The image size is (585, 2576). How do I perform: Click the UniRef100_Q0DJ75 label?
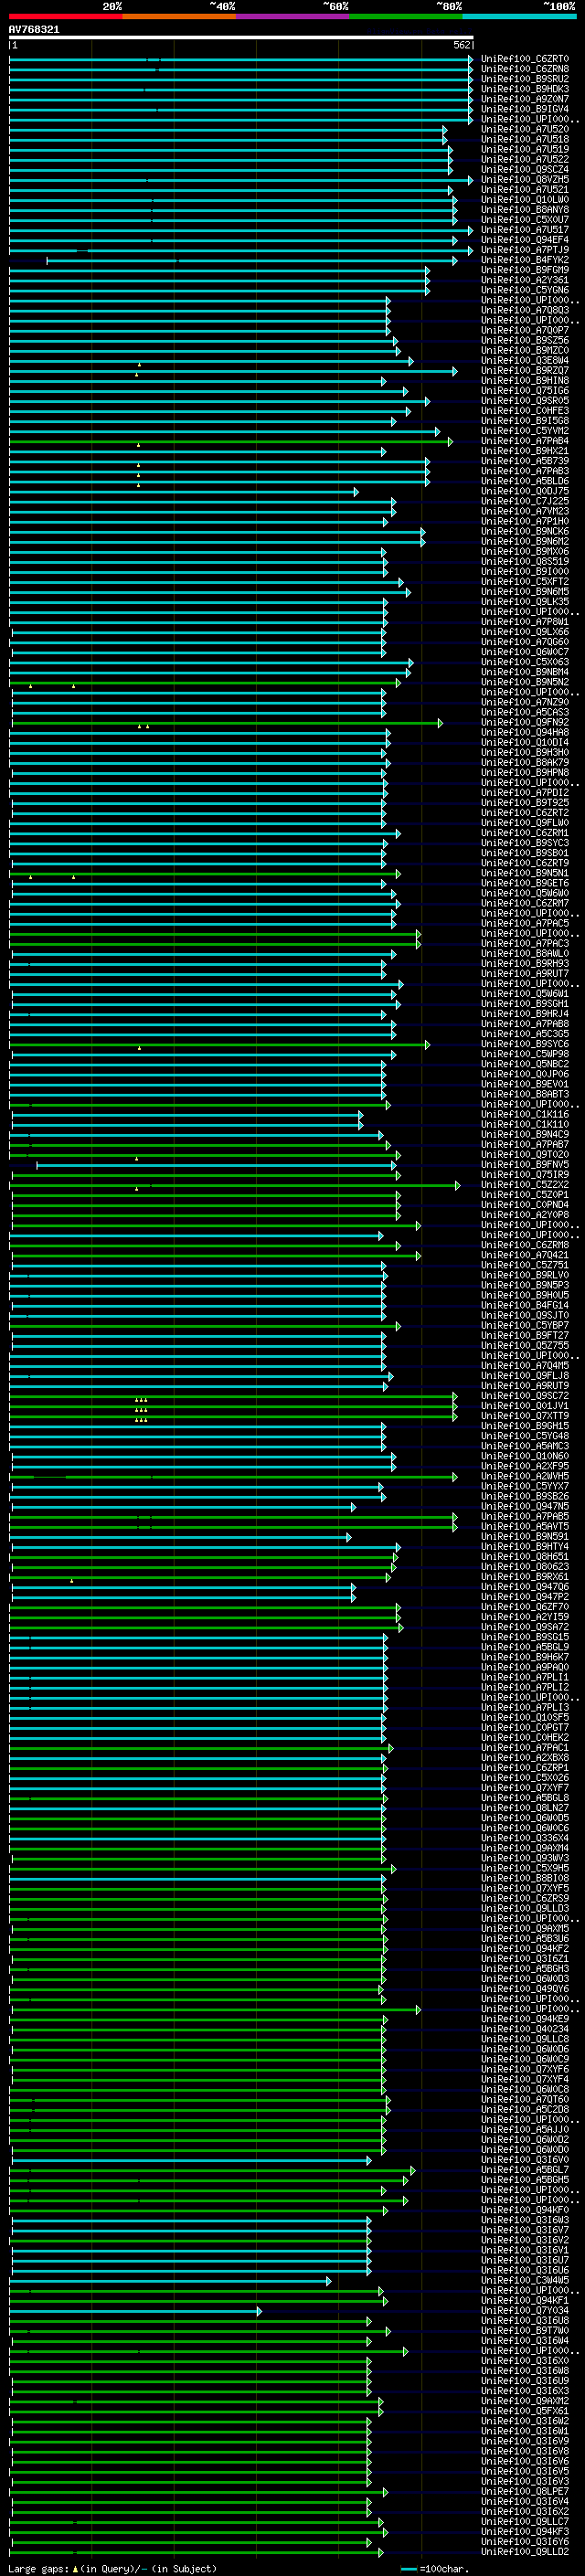click(x=525, y=491)
